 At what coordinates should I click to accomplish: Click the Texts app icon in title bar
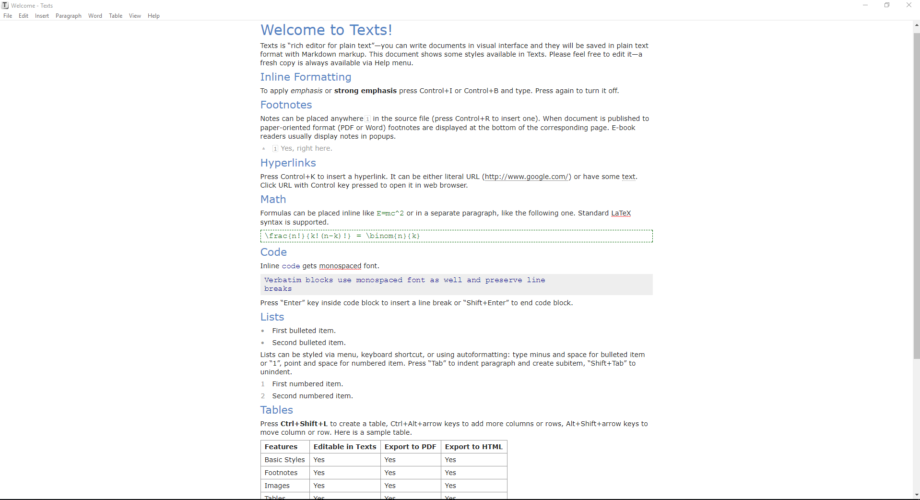[x=5, y=5]
